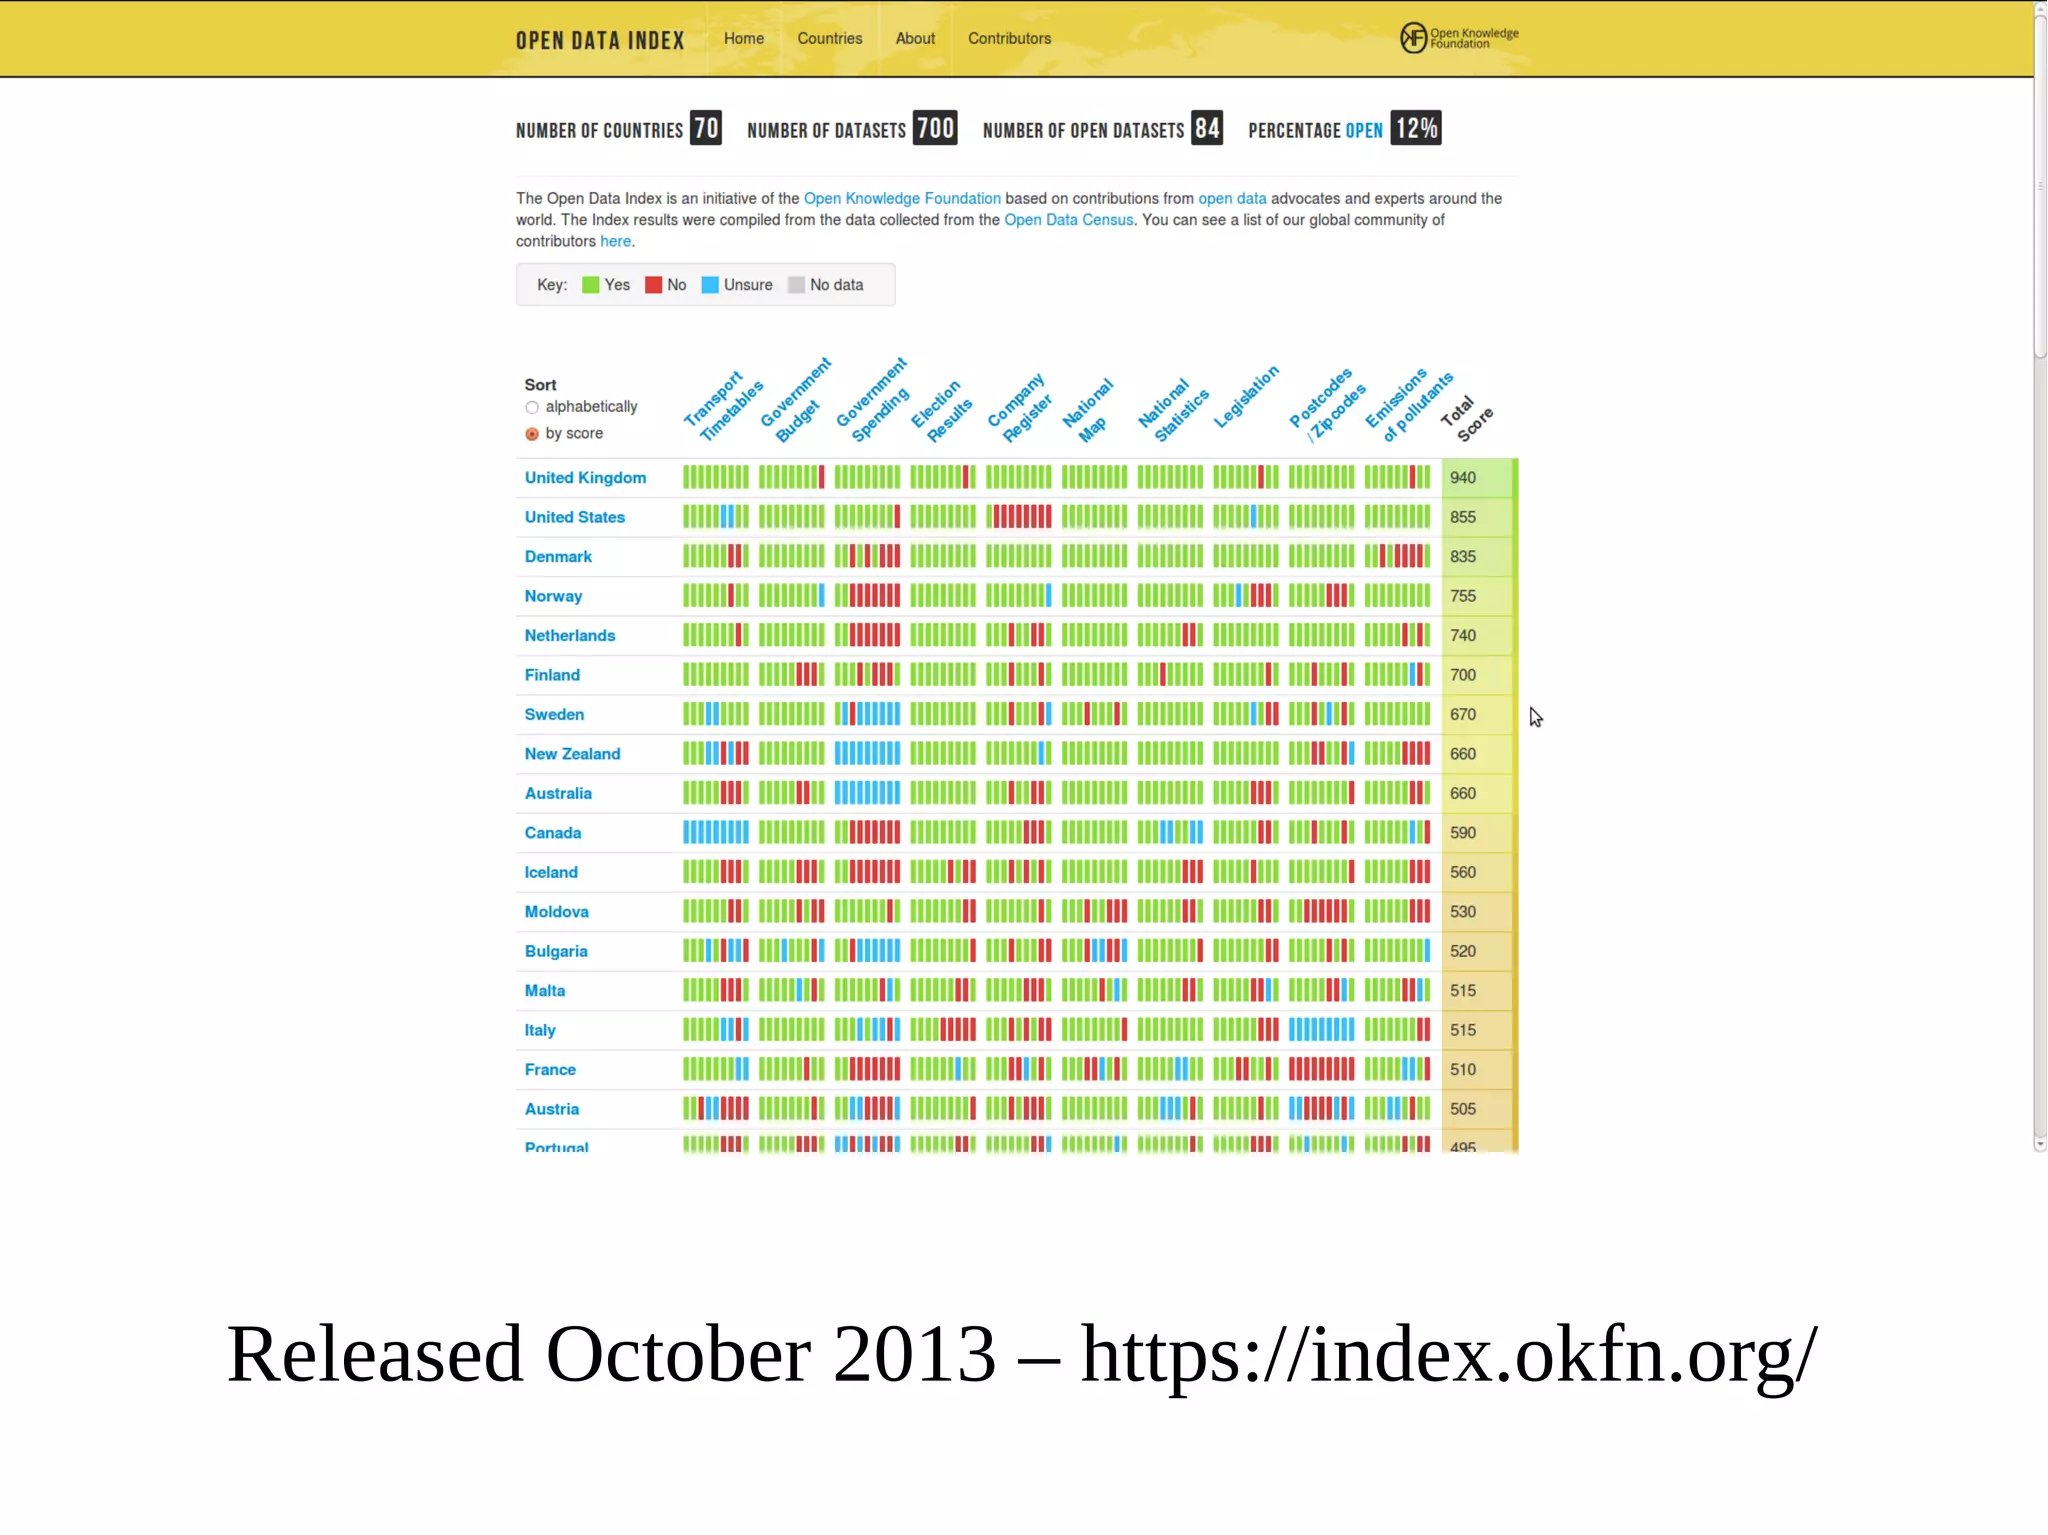Open the United Kingdom country link

pyautogui.click(x=585, y=478)
